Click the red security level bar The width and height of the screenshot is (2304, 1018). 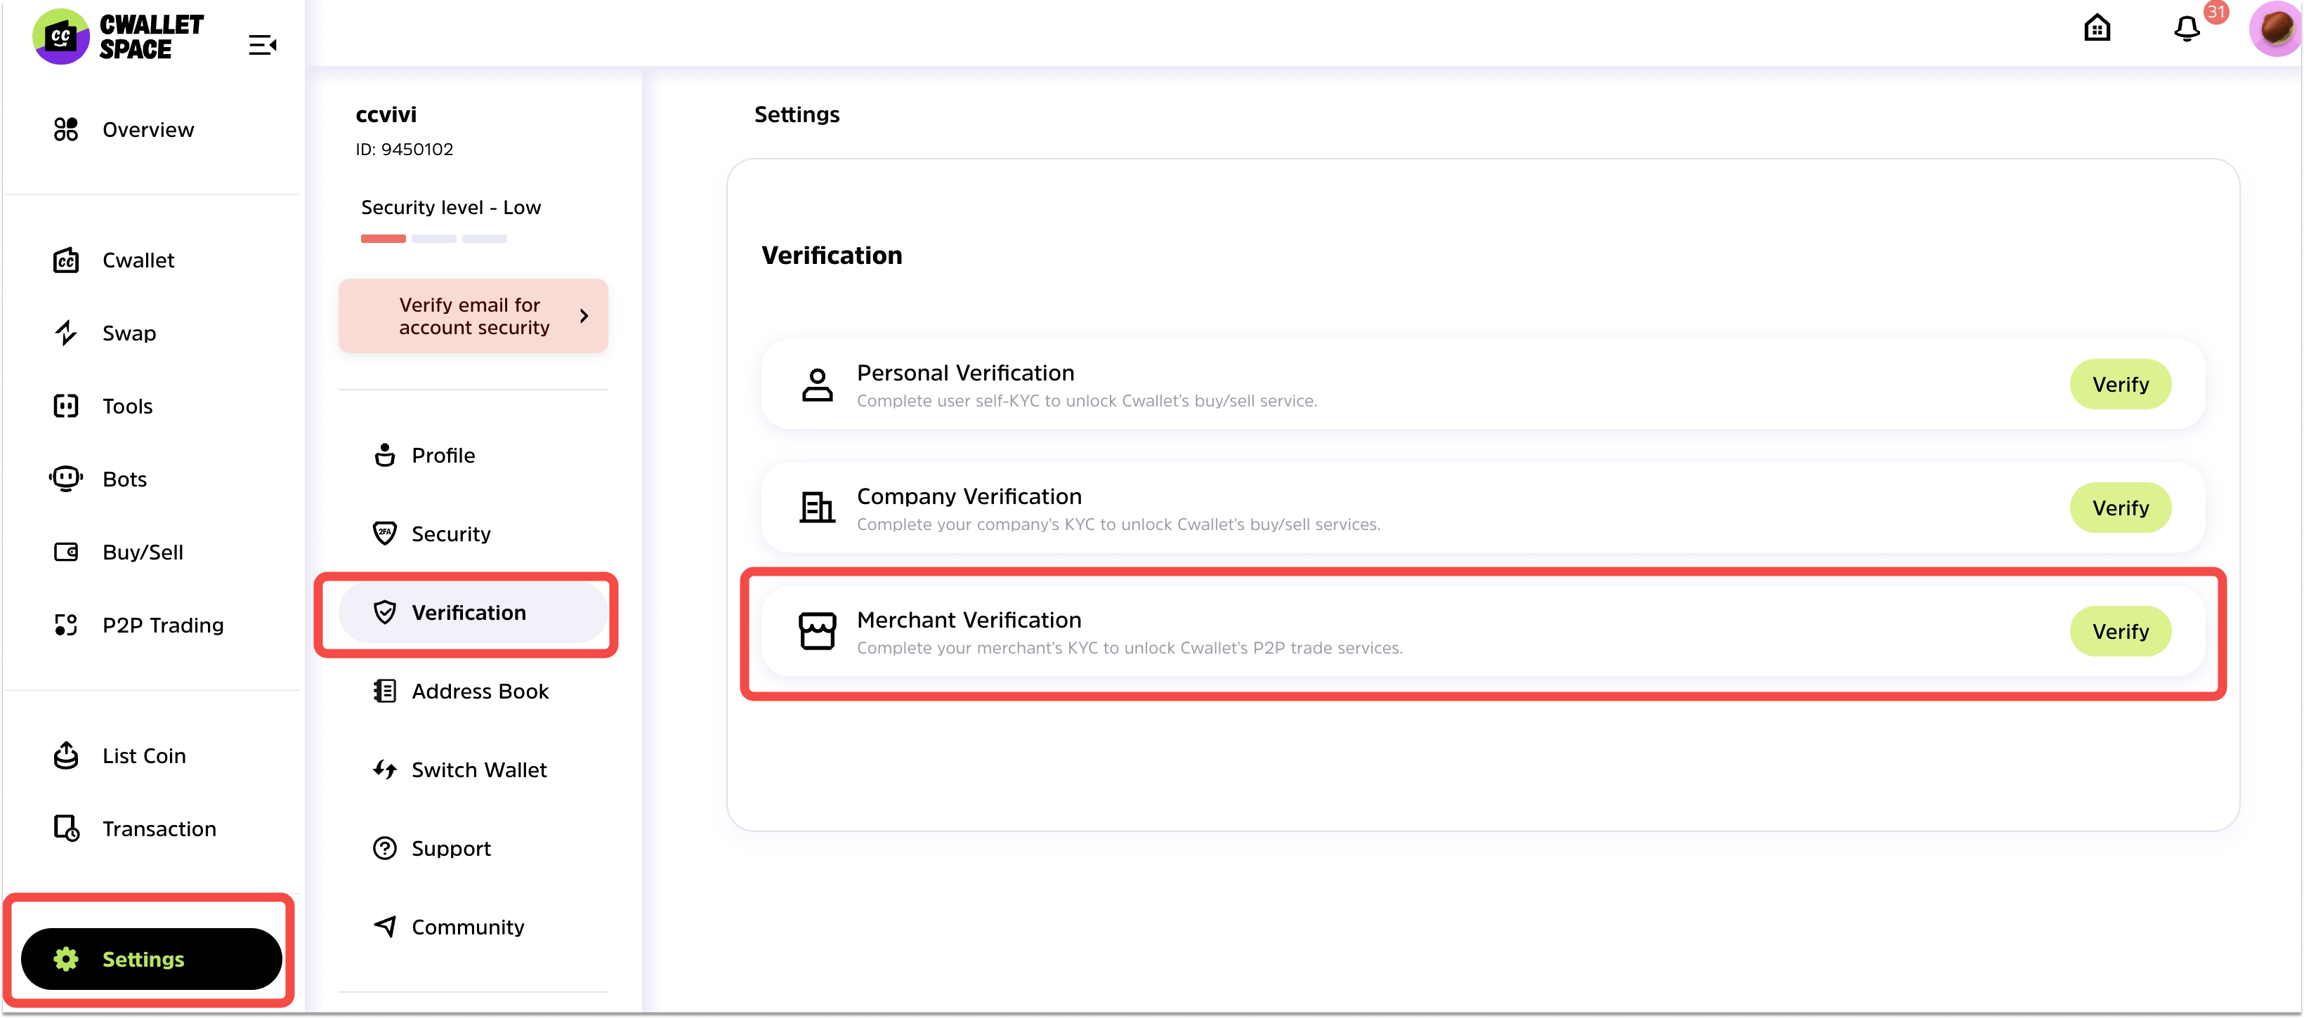pos(383,239)
